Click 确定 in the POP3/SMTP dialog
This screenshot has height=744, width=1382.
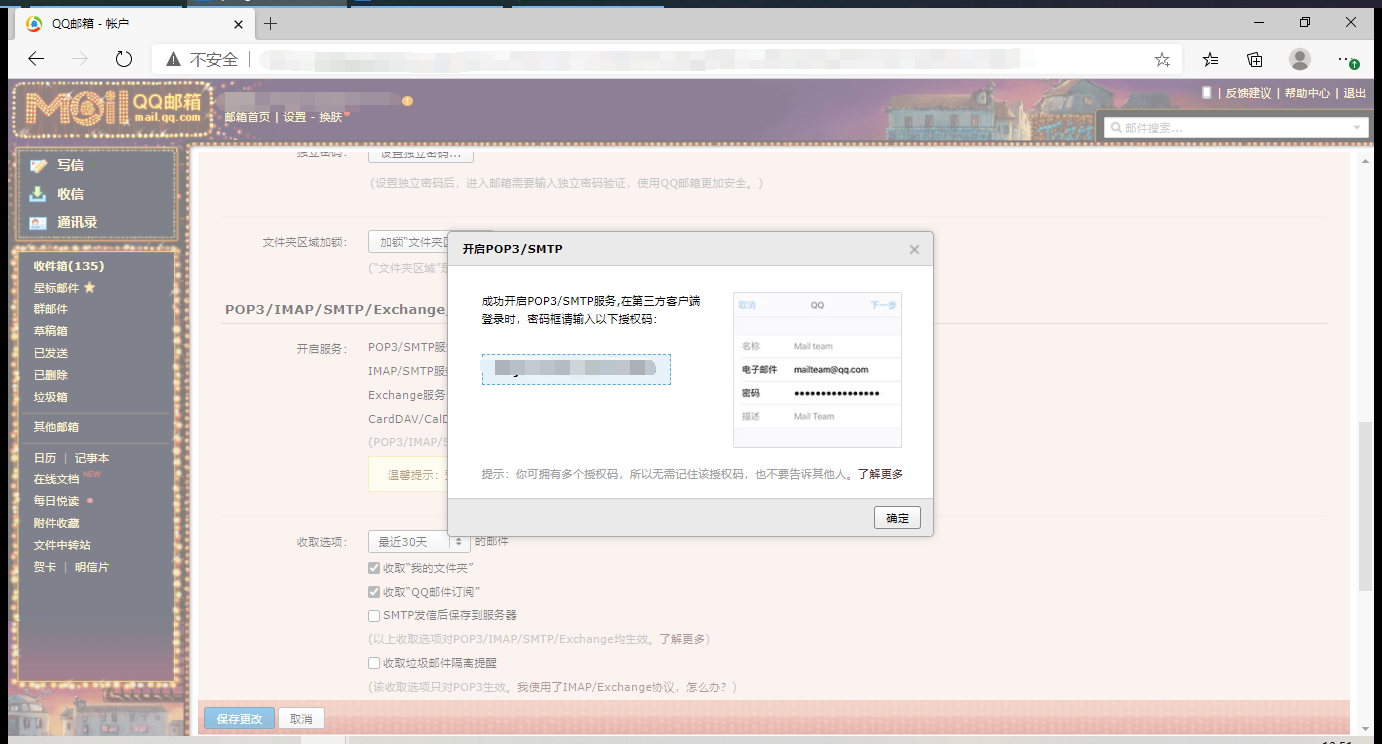[897, 518]
